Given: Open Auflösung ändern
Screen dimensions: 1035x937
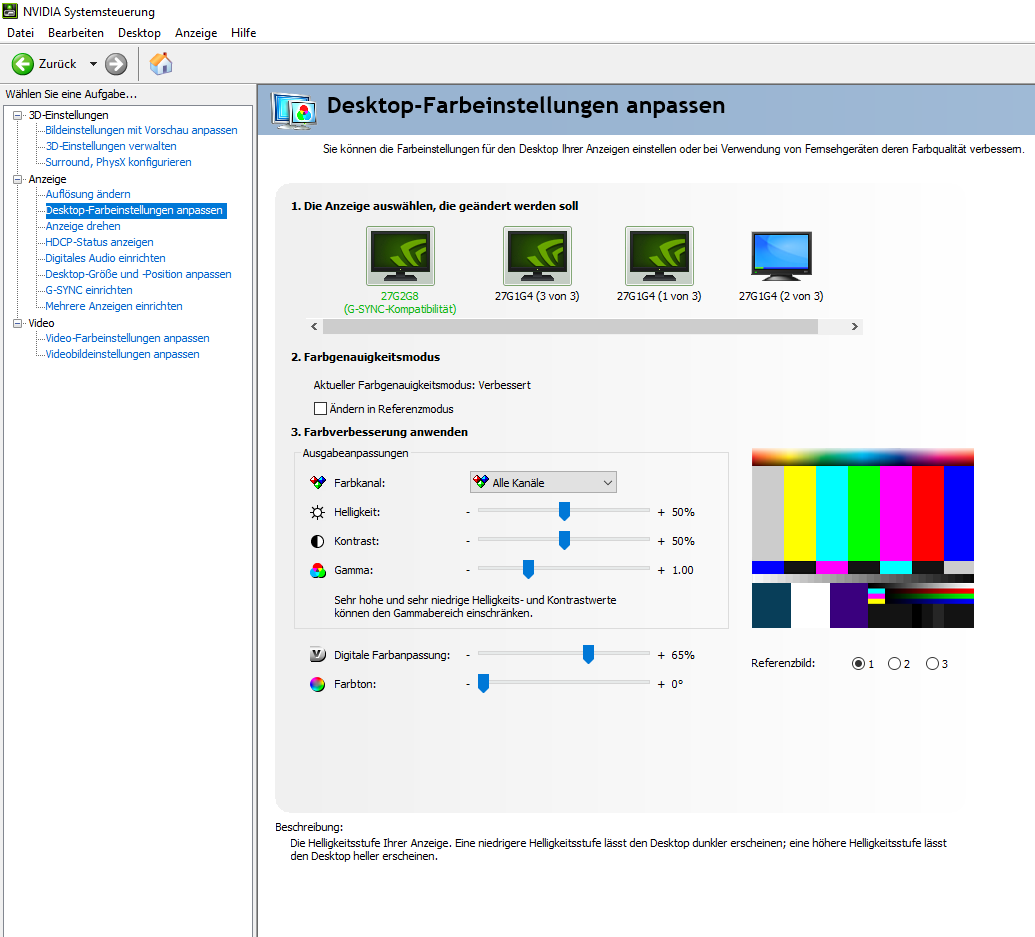Looking at the screenshot, I should [x=88, y=194].
